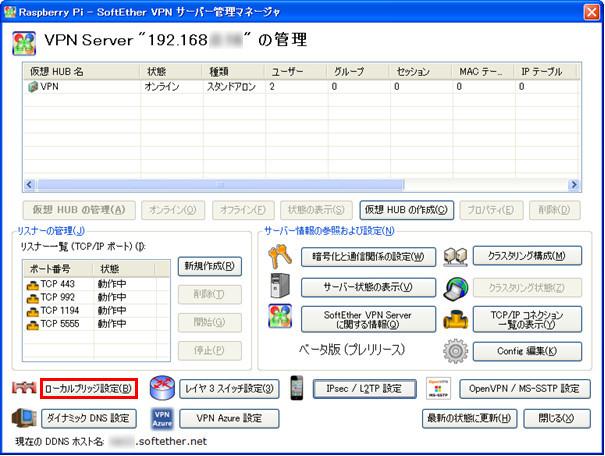Click the horizontal scrollbar thumb of hub list

click(x=220, y=185)
